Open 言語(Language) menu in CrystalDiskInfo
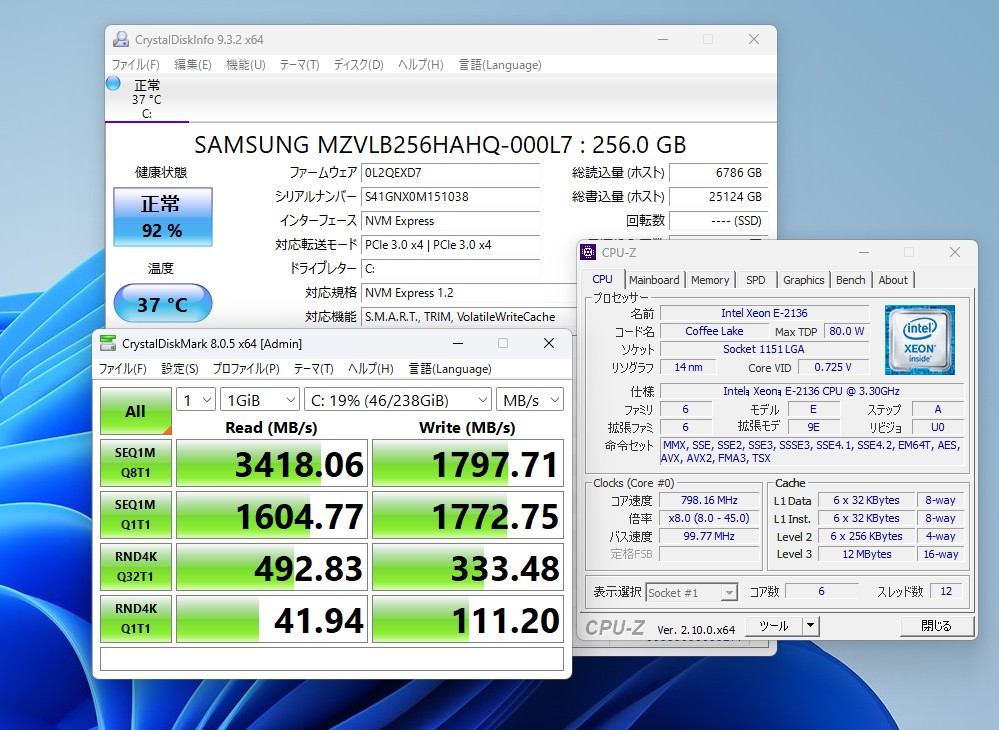 pyautogui.click(x=500, y=65)
